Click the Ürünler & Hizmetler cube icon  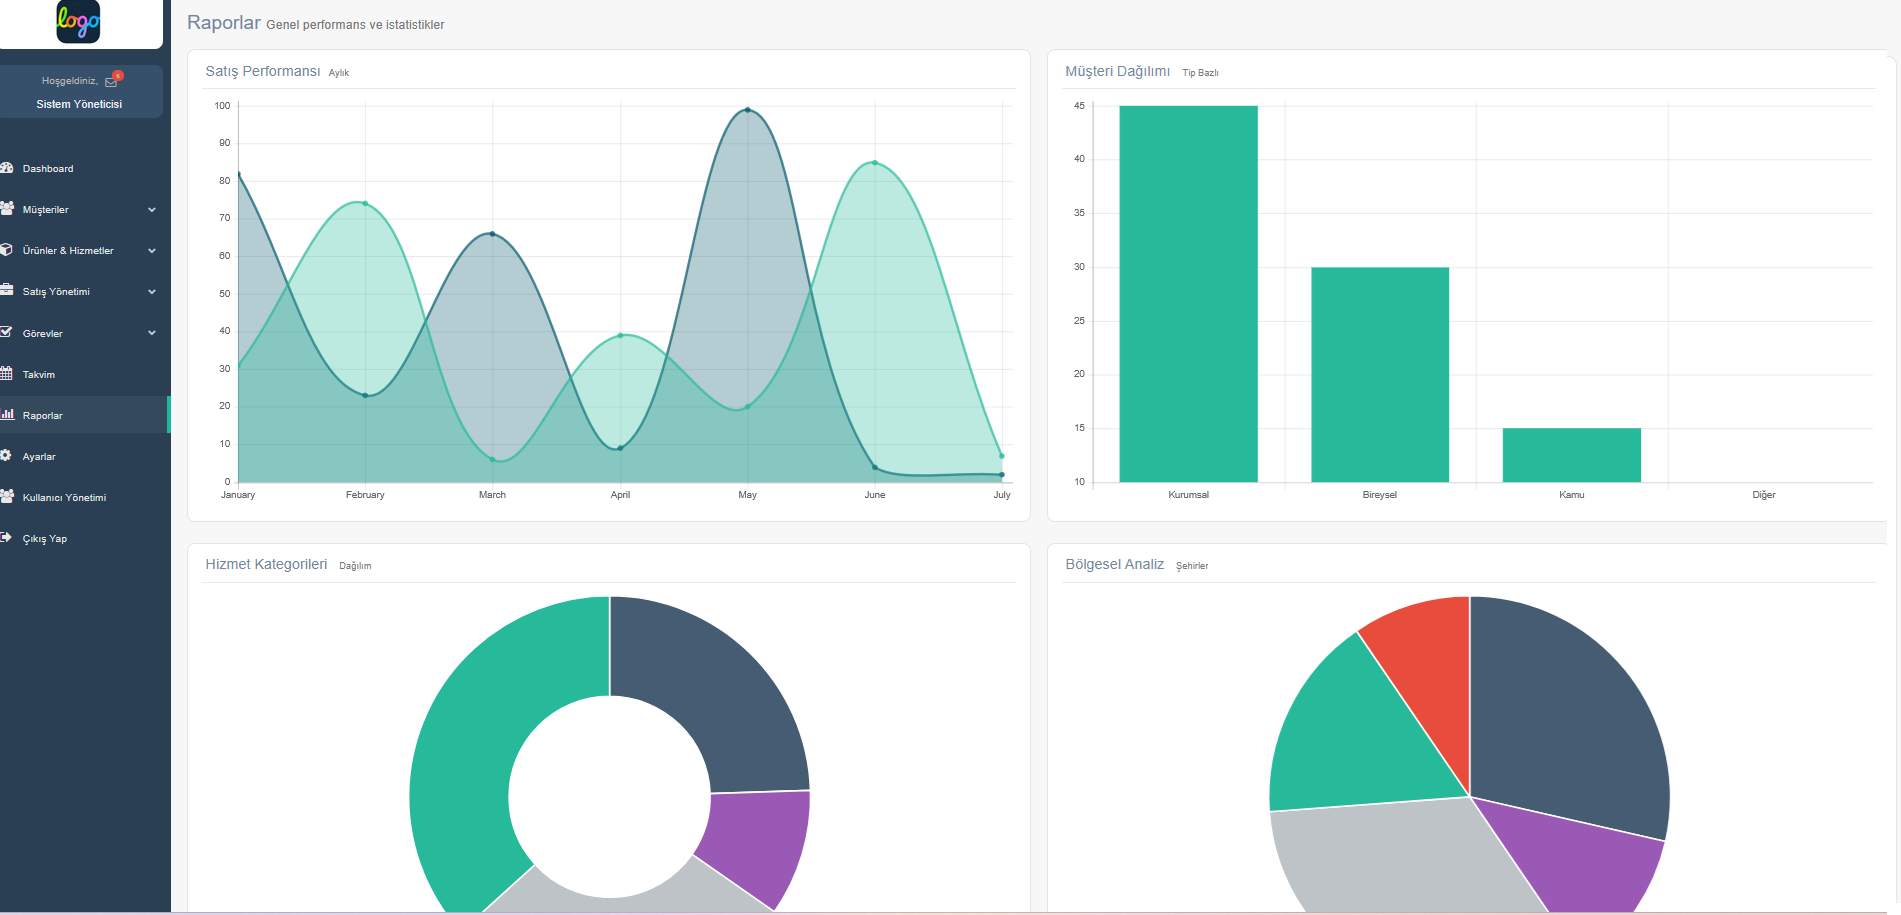click(7, 250)
